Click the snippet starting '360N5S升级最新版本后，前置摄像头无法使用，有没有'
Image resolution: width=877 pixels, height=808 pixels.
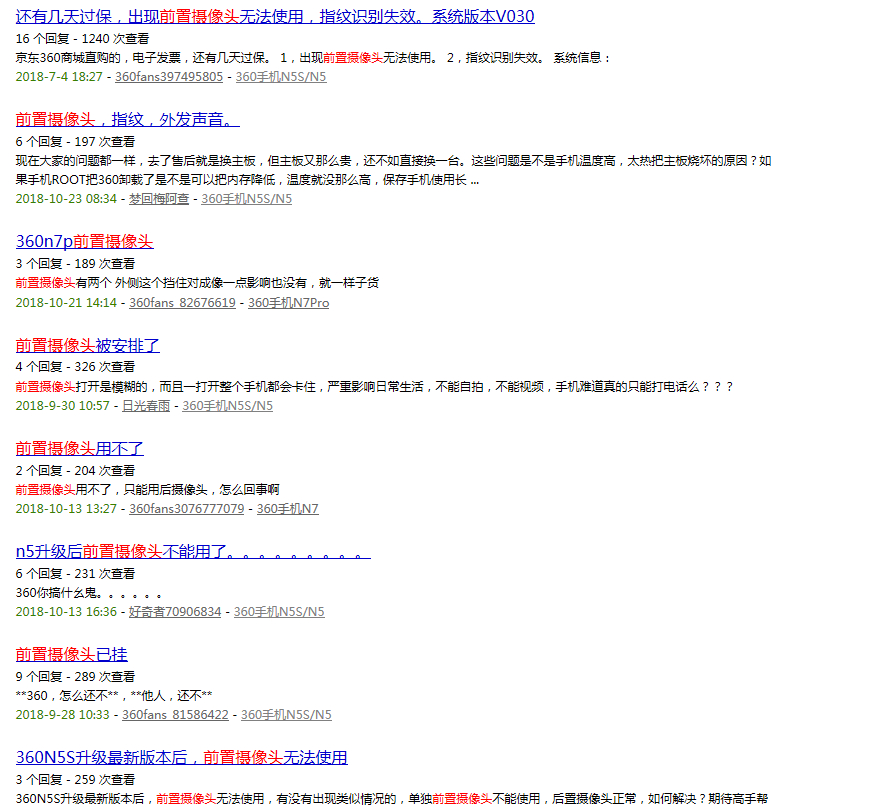coord(392,798)
